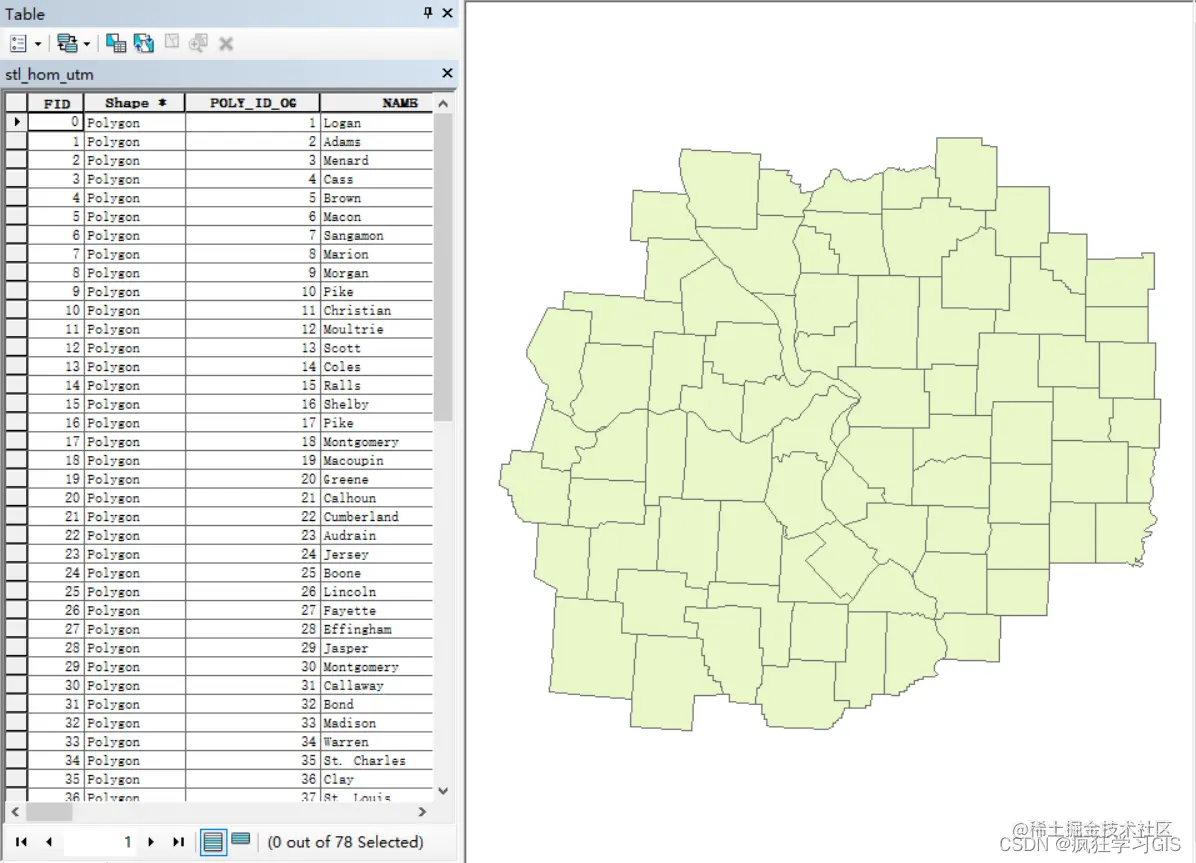Click the name cell 'Madison'
Image resolution: width=1196 pixels, height=863 pixels.
376,723
